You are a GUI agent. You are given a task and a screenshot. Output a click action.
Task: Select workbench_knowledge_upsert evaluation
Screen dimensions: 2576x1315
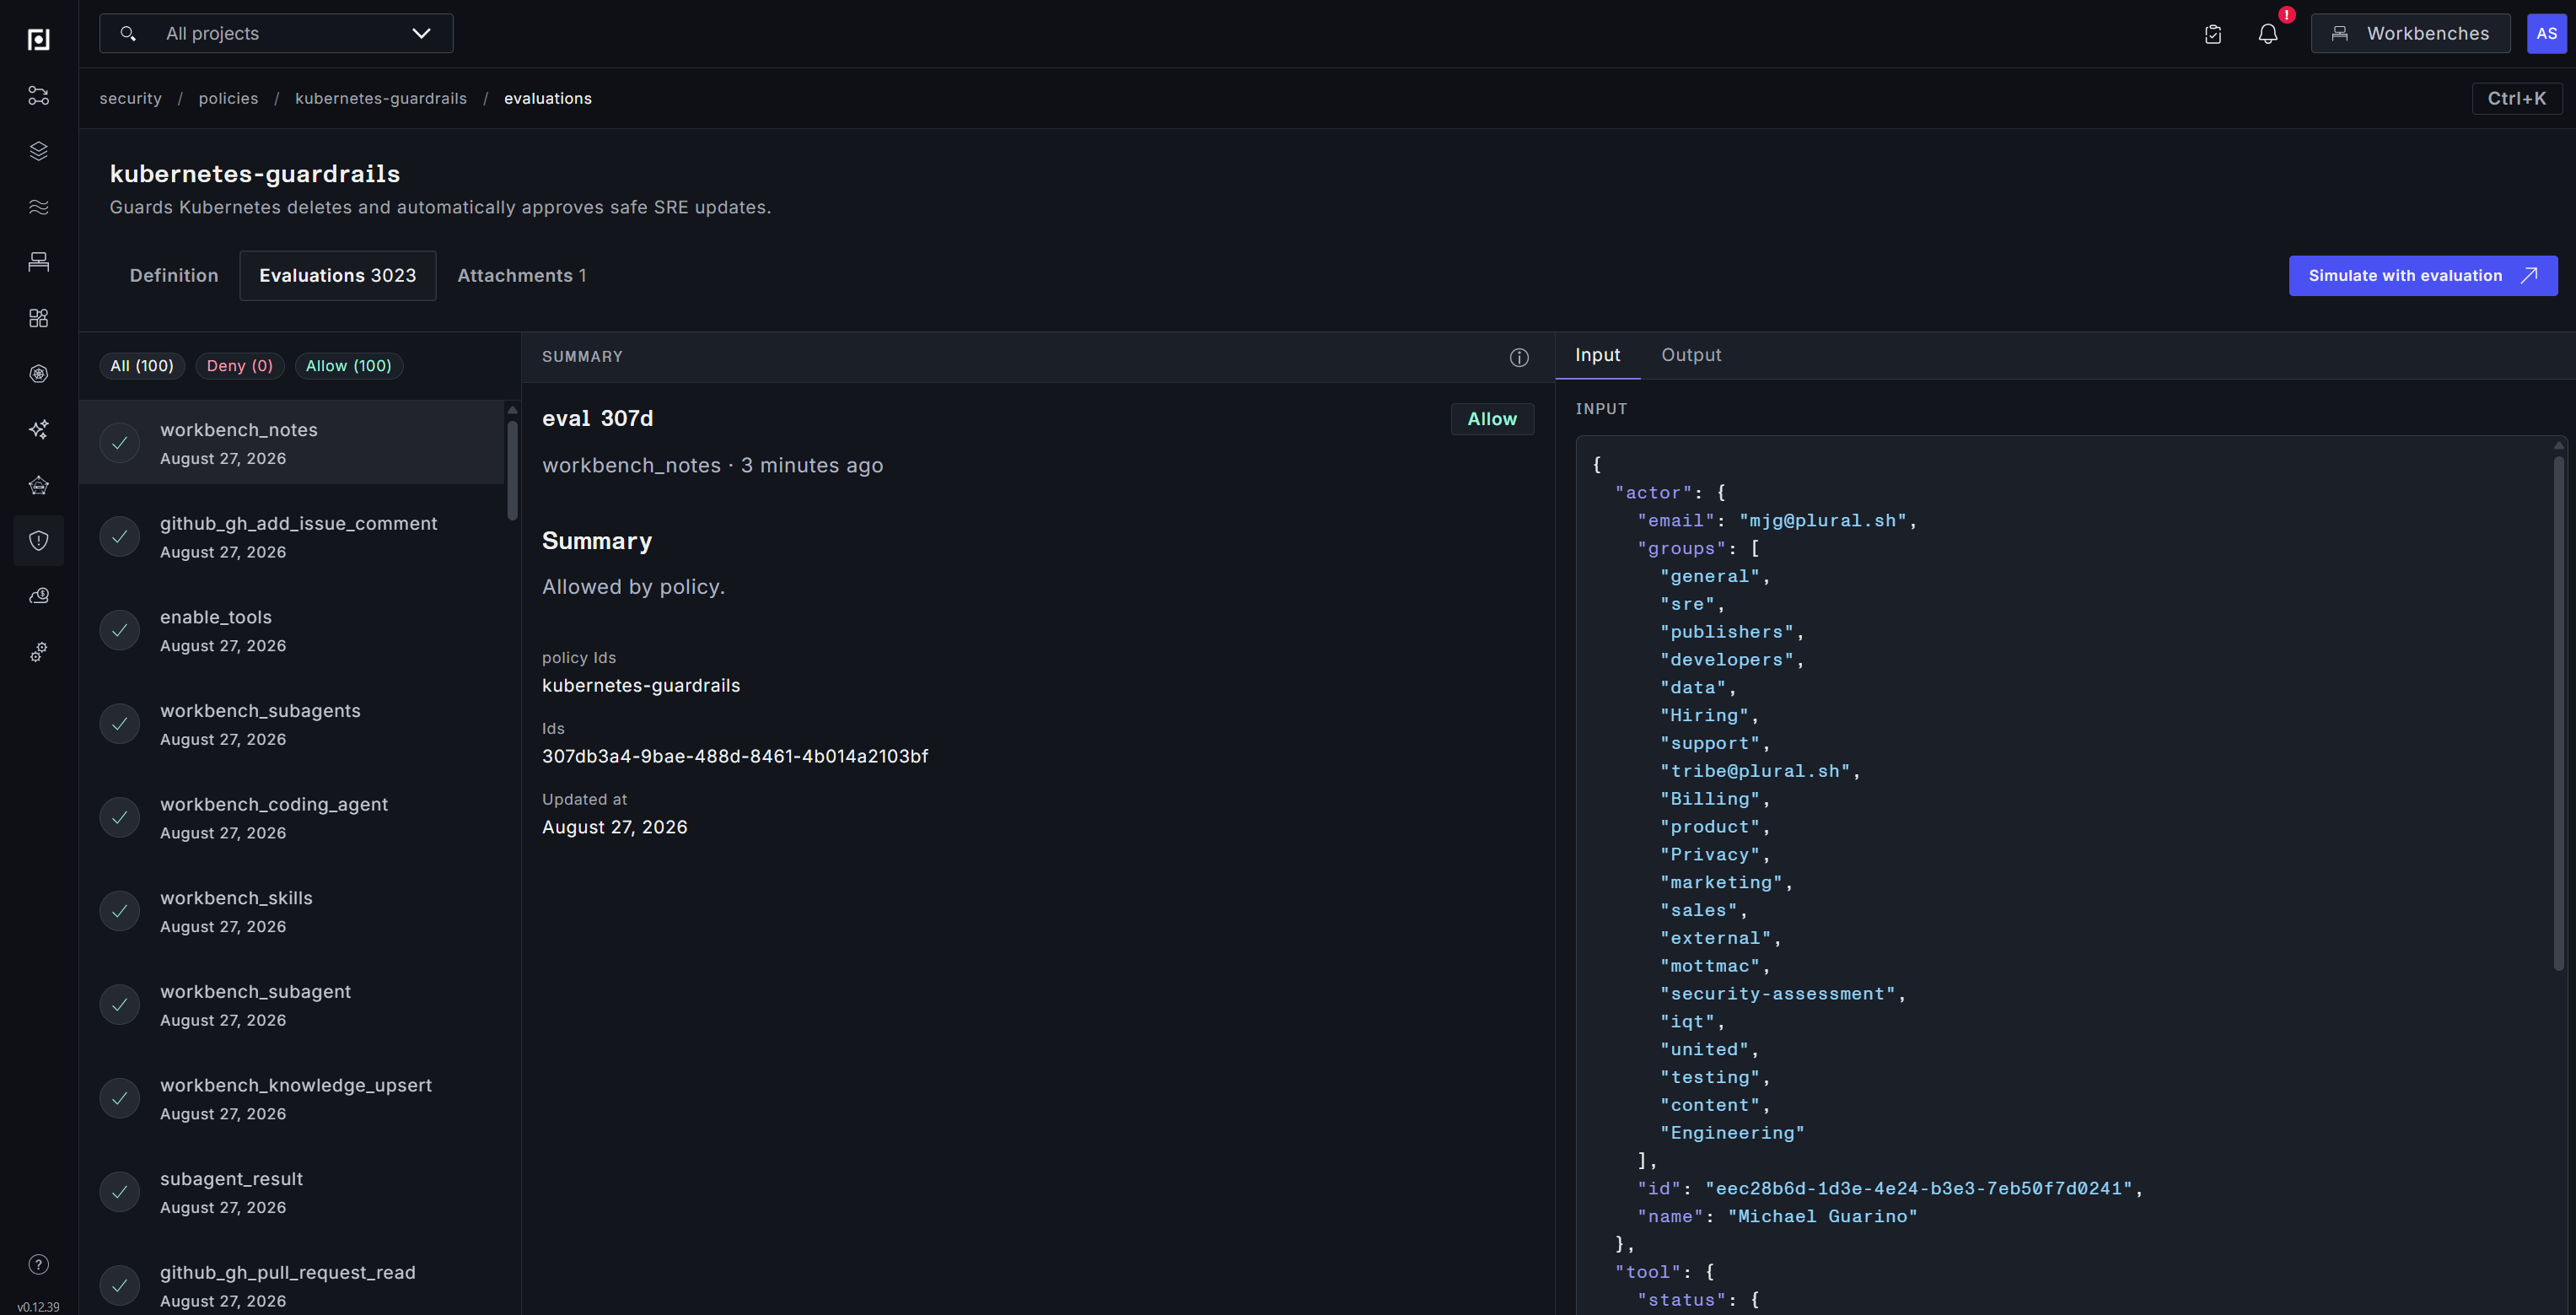coord(292,1099)
